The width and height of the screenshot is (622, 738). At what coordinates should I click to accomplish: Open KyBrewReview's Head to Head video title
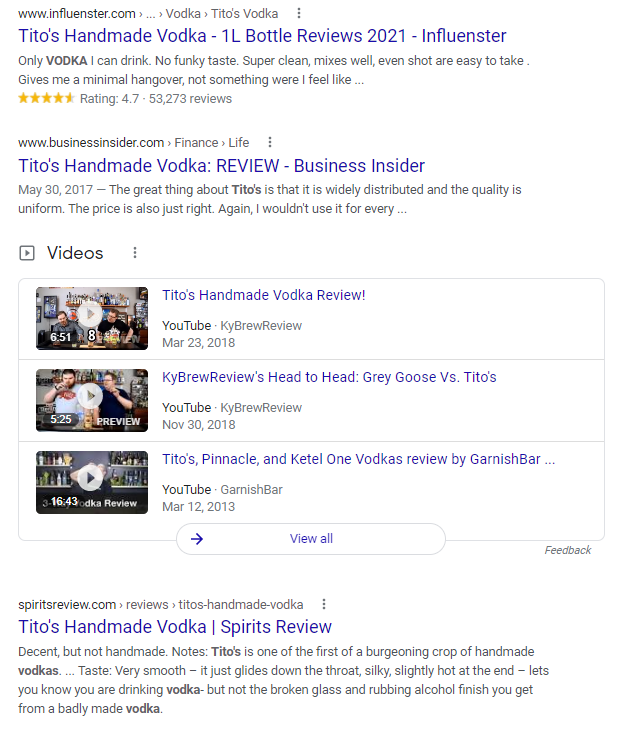329,377
